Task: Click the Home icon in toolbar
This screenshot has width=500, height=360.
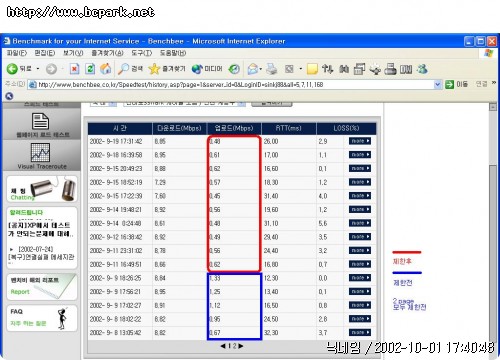Action: pos(106,69)
